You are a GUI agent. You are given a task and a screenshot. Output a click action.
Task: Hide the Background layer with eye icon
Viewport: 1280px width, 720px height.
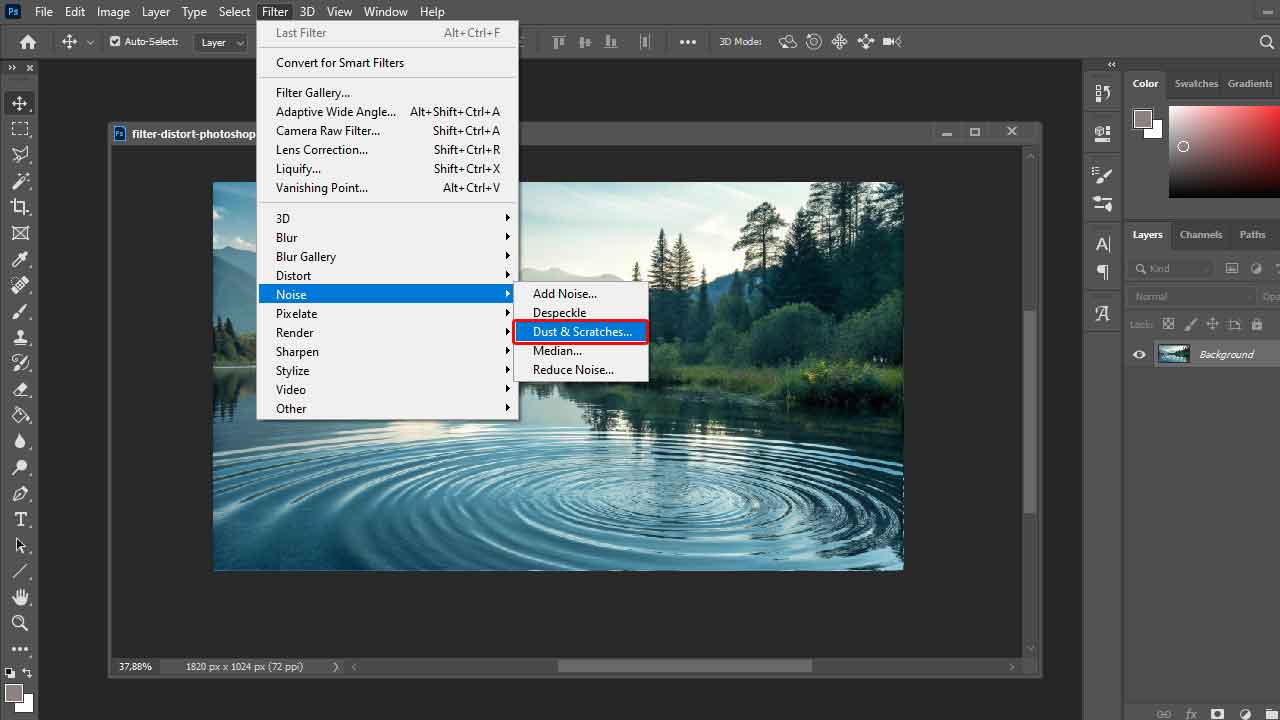click(1139, 354)
